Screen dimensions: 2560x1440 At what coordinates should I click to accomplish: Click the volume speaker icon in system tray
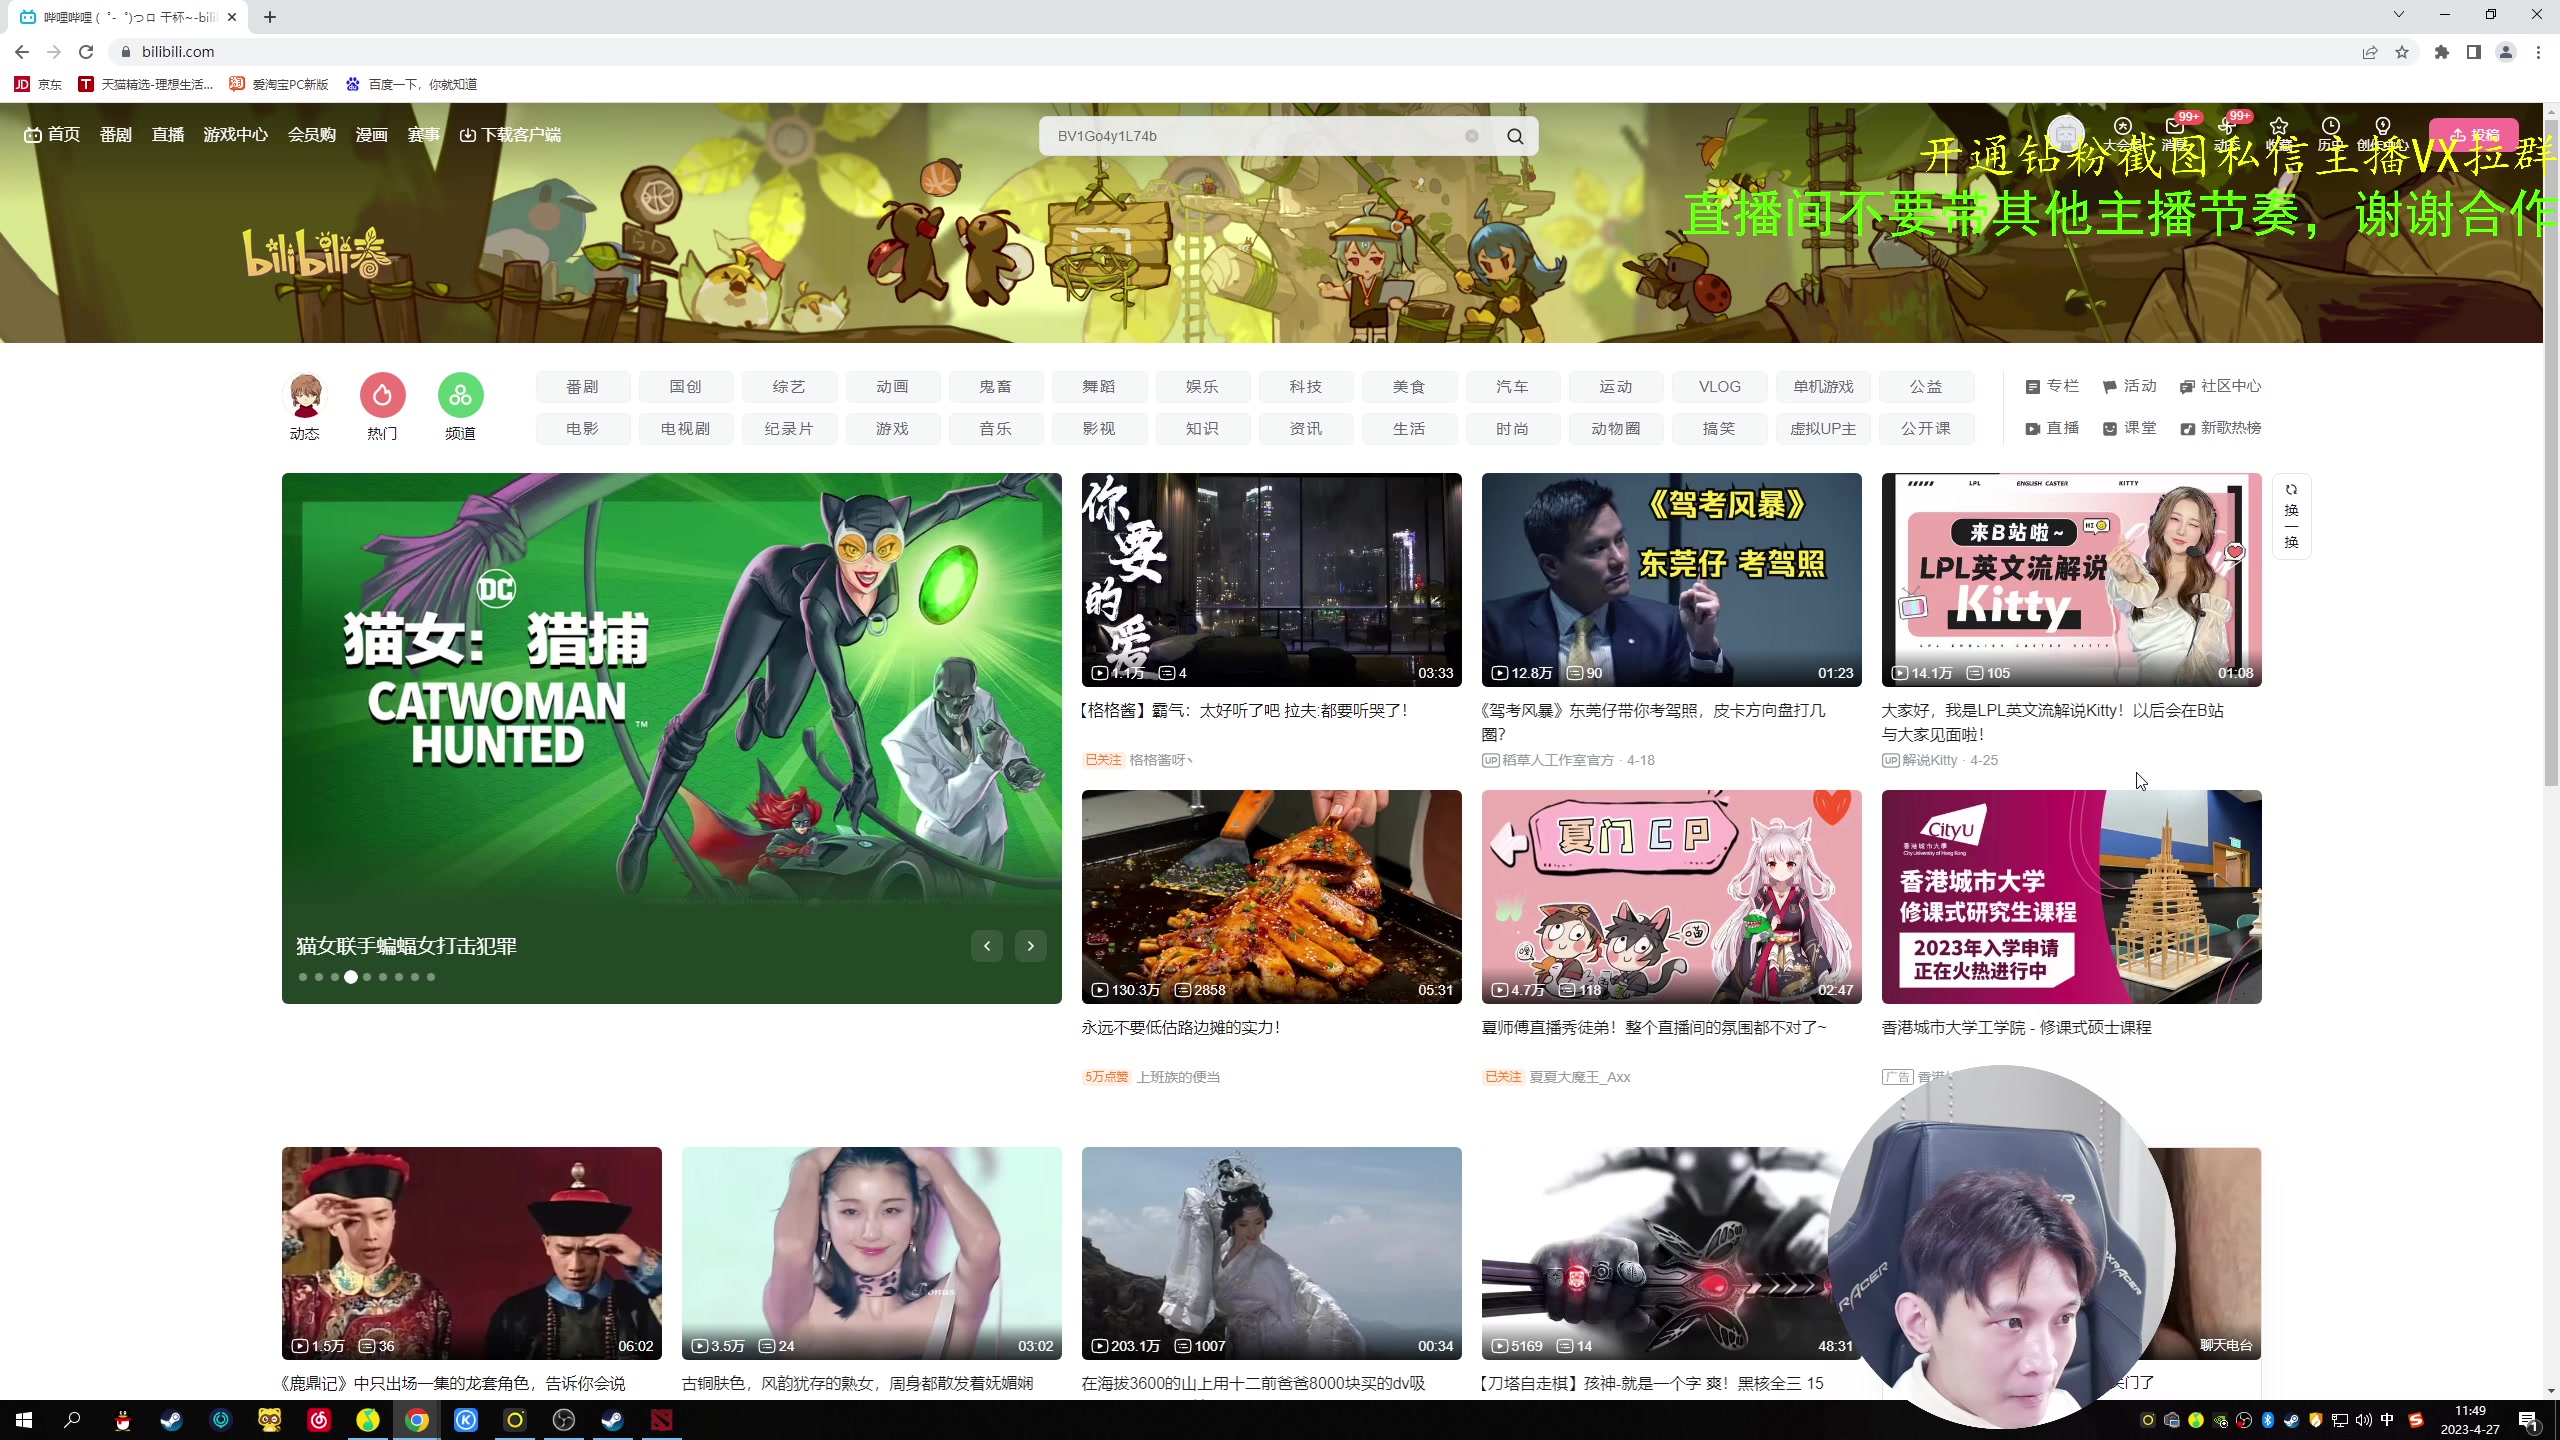(2364, 1420)
